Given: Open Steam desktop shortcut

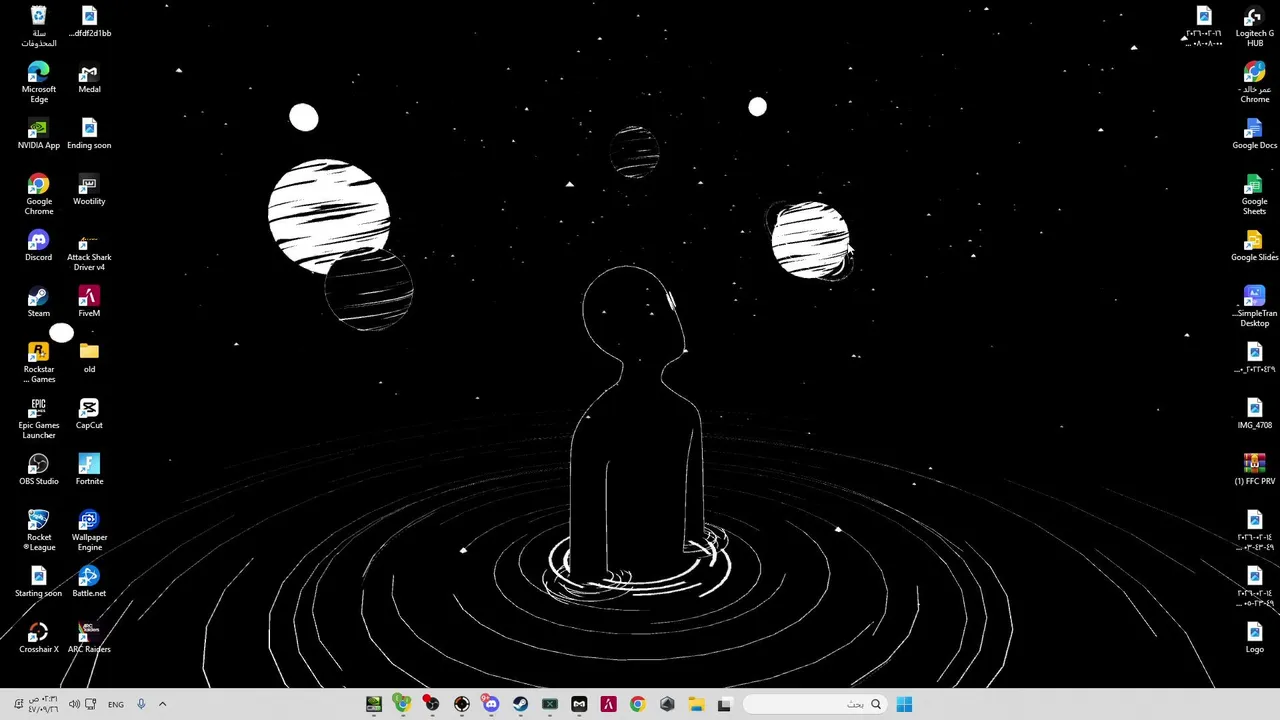Looking at the screenshot, I should click(38, 302).
